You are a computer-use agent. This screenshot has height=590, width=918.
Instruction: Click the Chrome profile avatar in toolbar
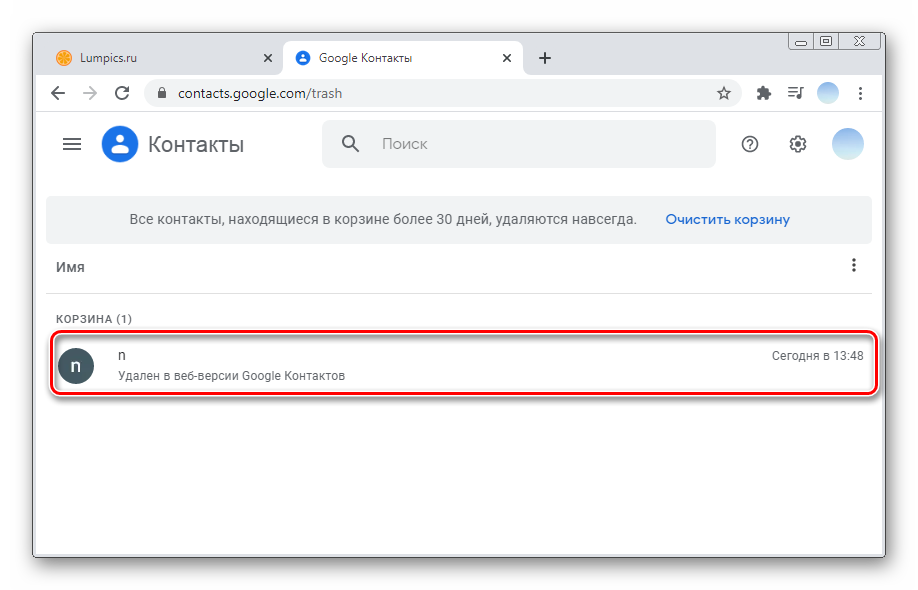pyautogui.click(x=828, y=93)
